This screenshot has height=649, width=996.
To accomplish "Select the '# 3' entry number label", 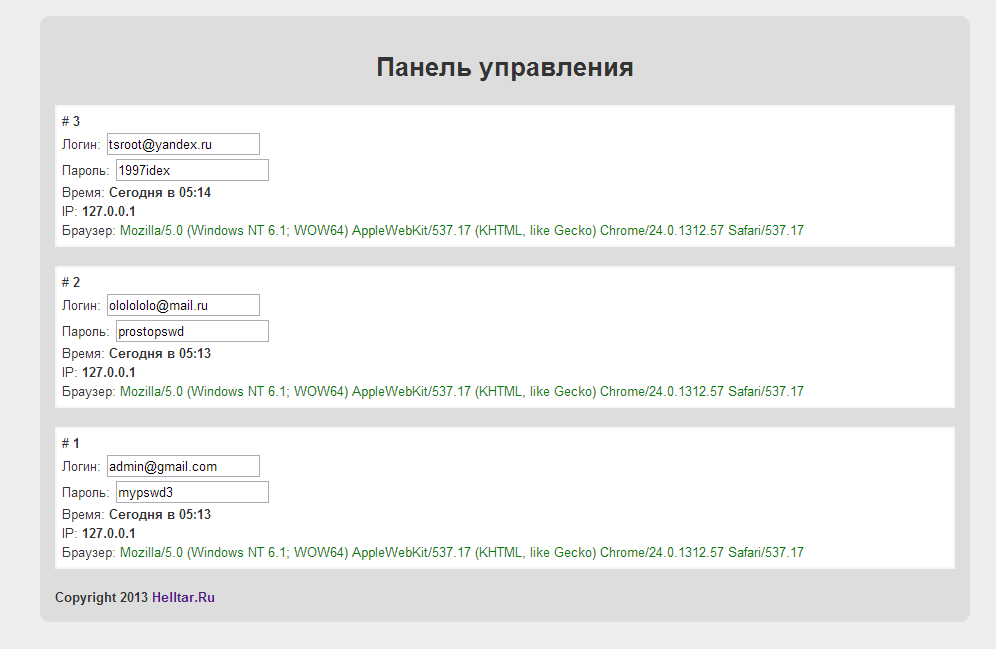I will 71,122.
